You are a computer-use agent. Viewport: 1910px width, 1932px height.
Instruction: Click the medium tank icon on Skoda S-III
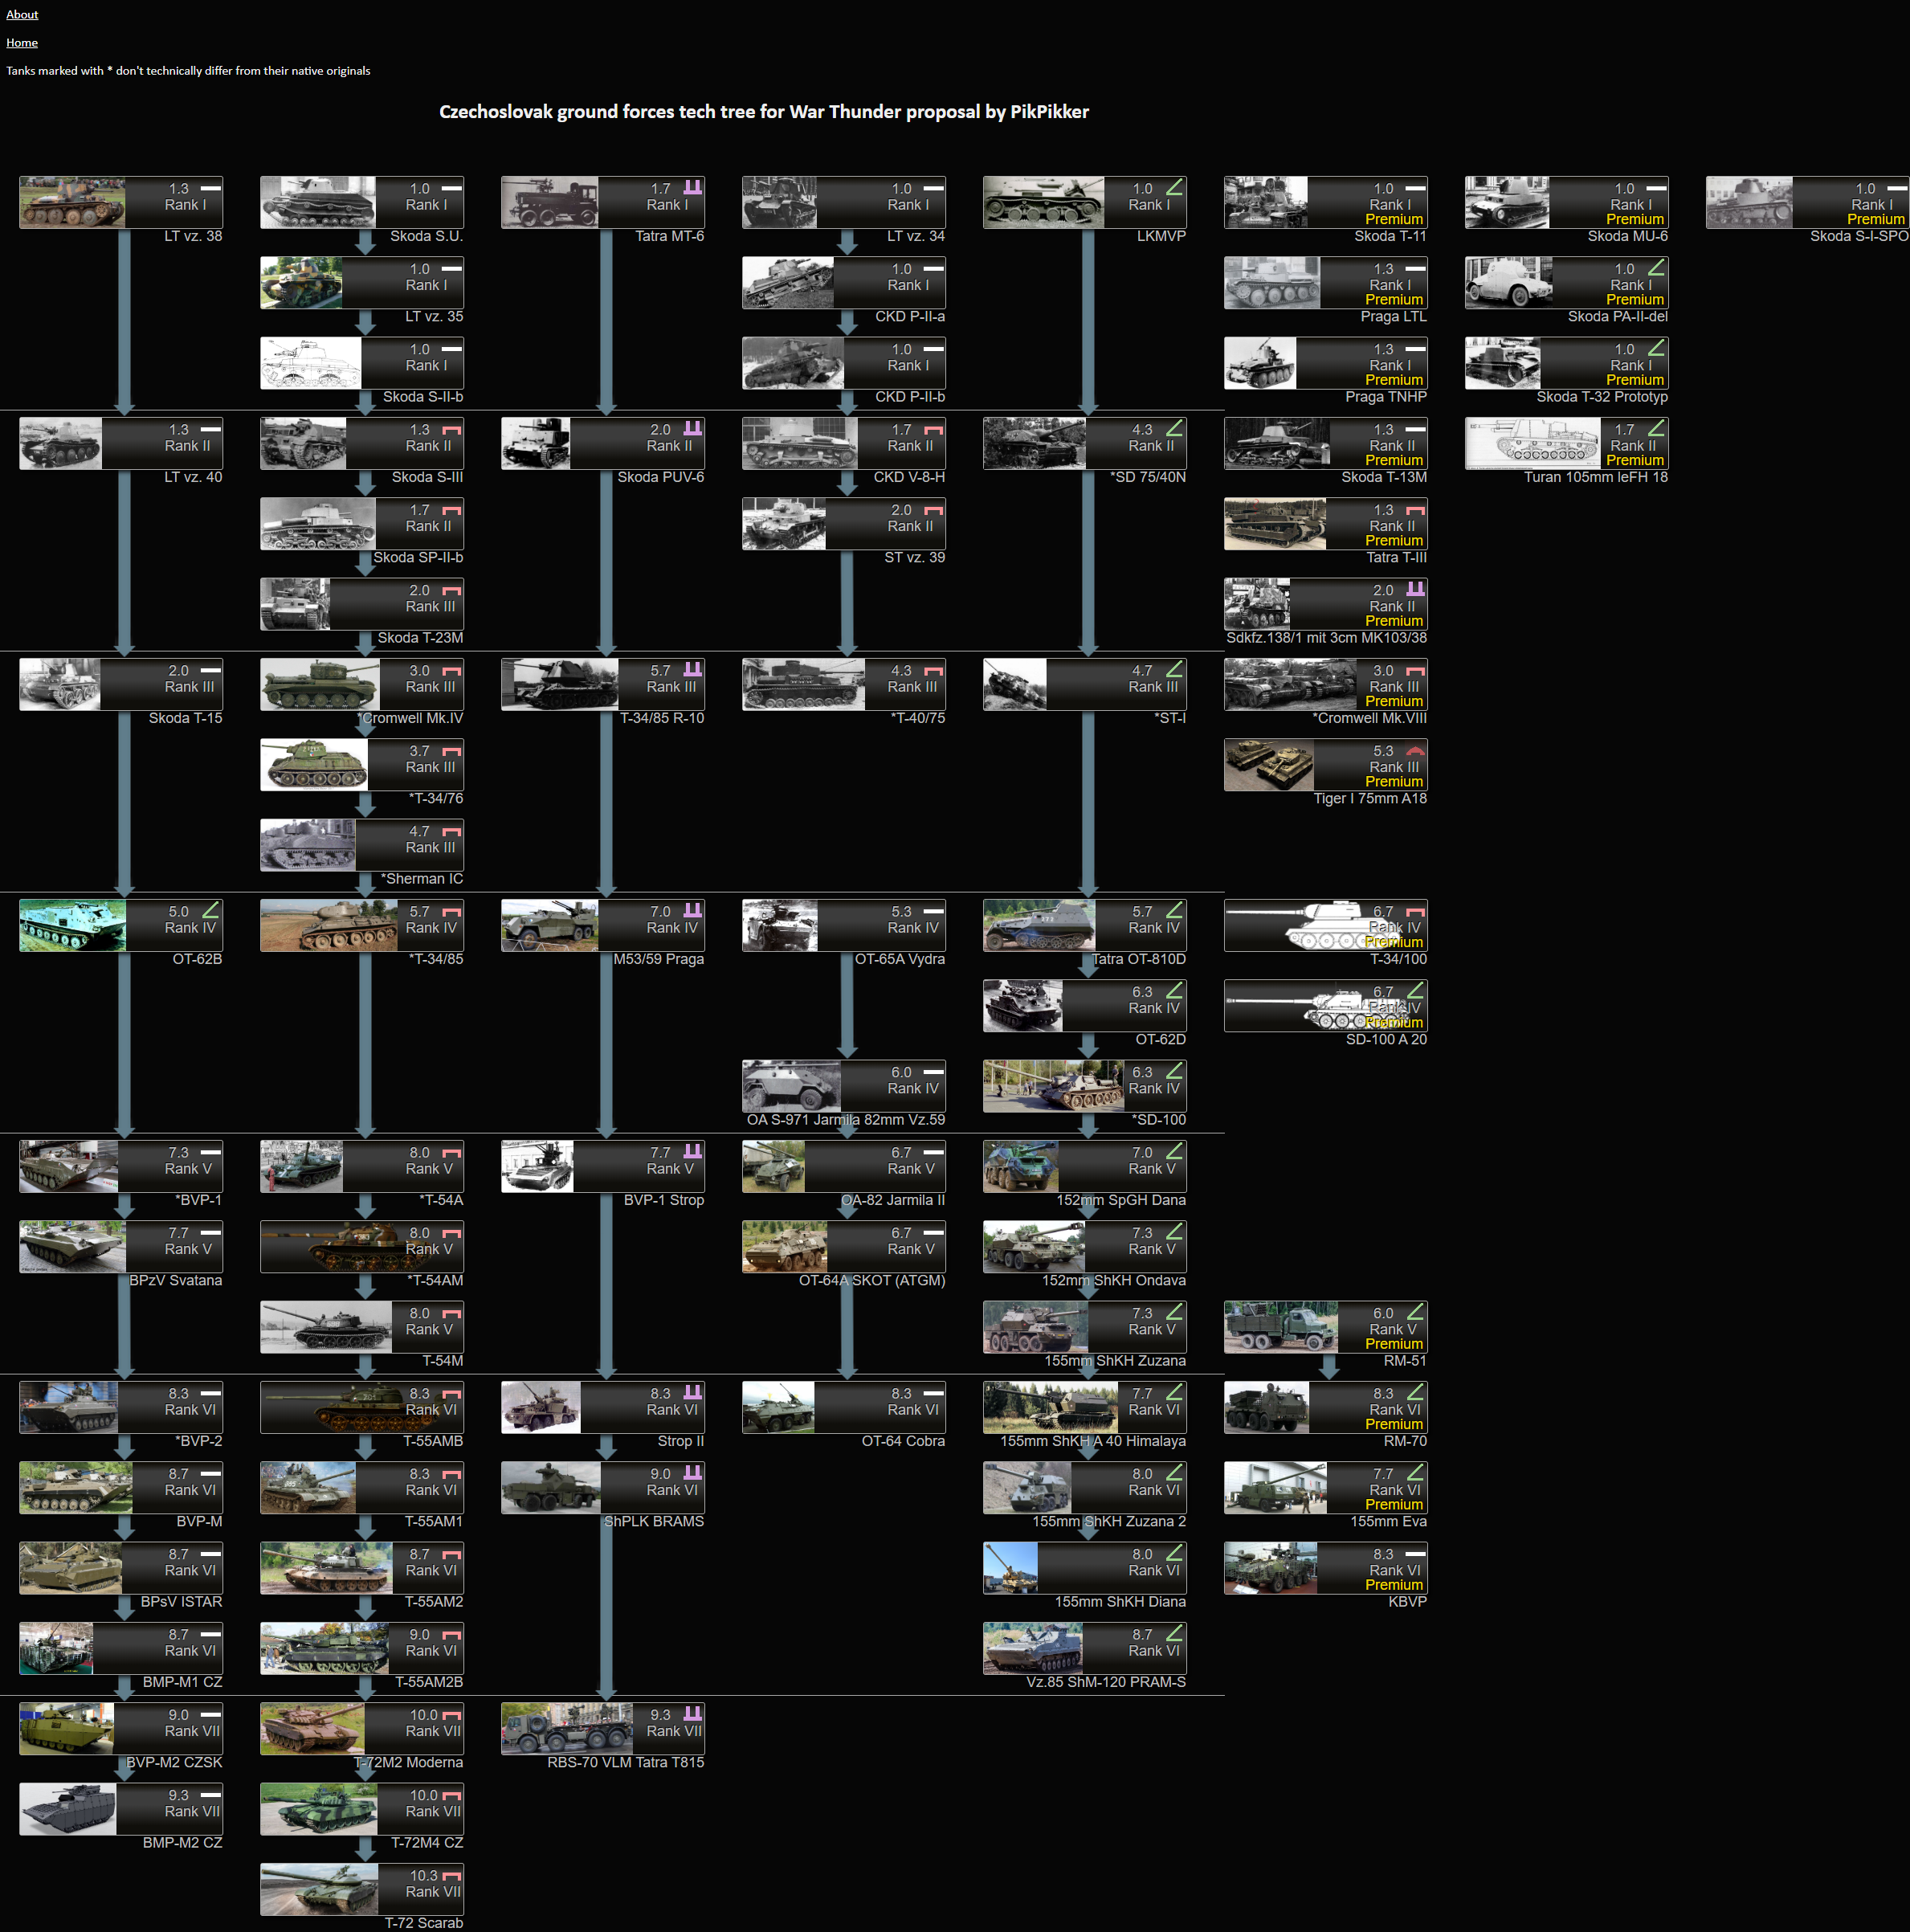coord(451,428)
